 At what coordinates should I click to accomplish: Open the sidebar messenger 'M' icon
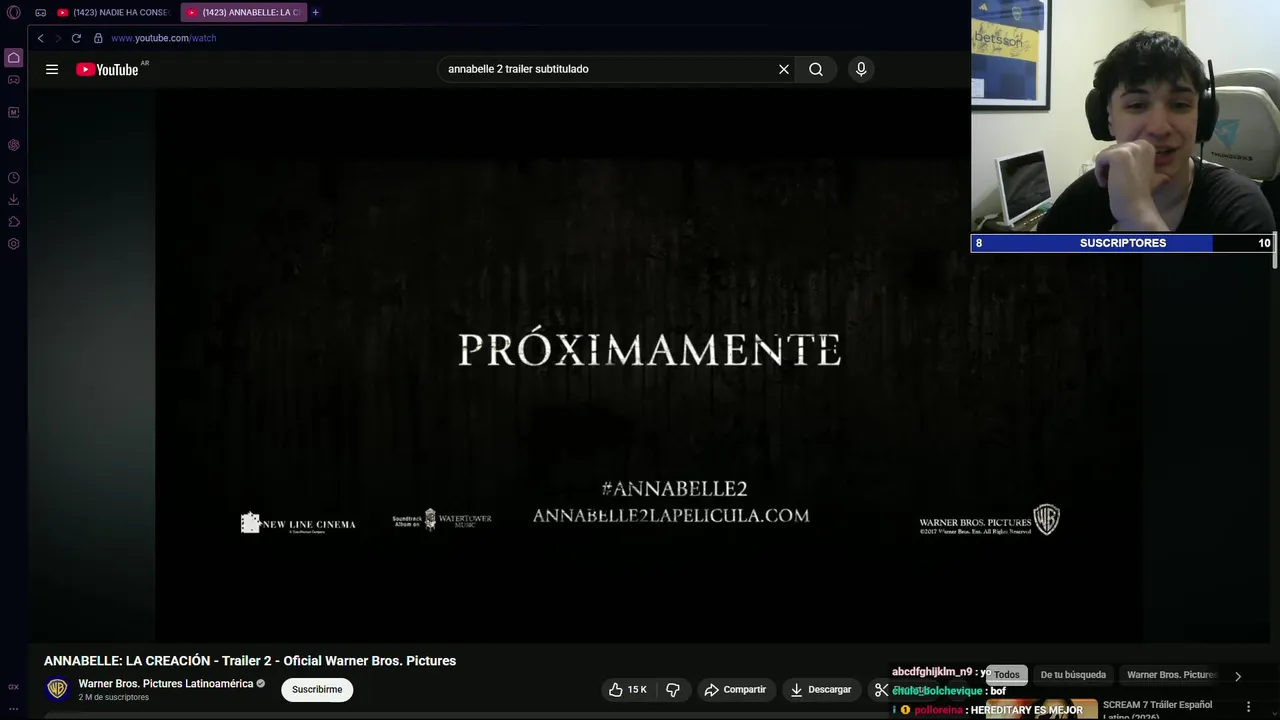(x=14, y=112)
